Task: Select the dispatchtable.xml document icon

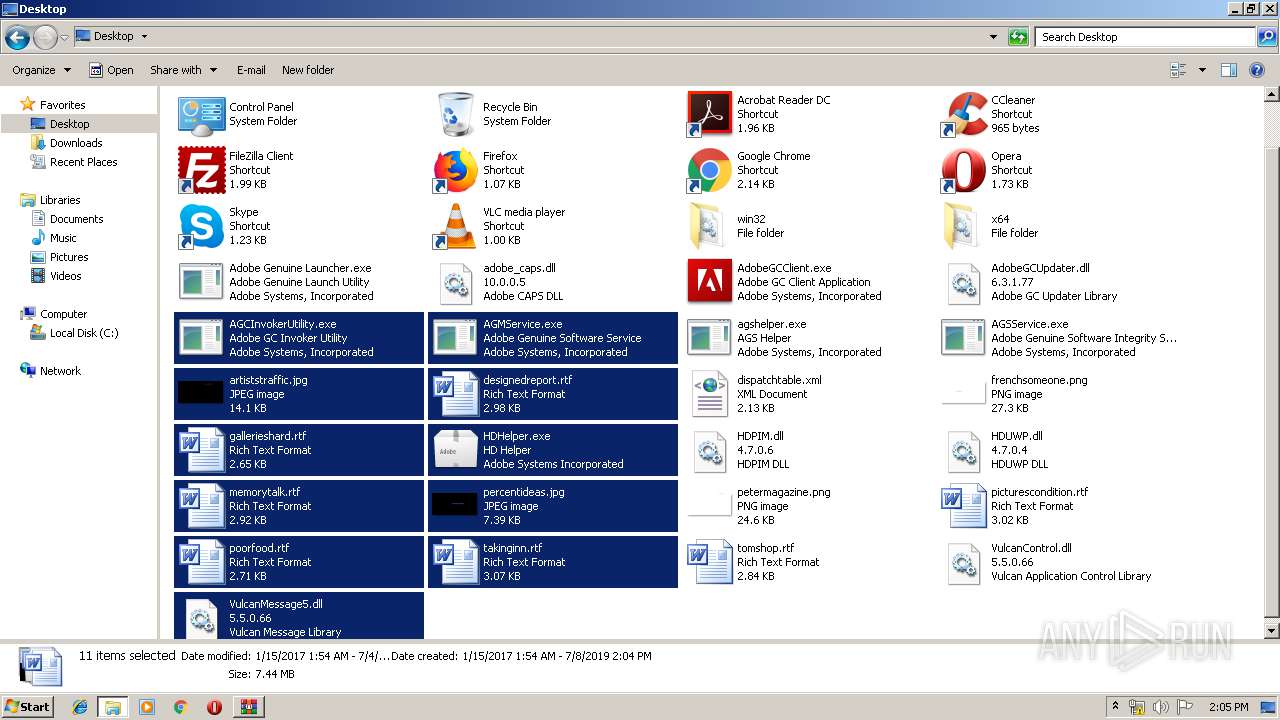Action: (x=709, y=394)
